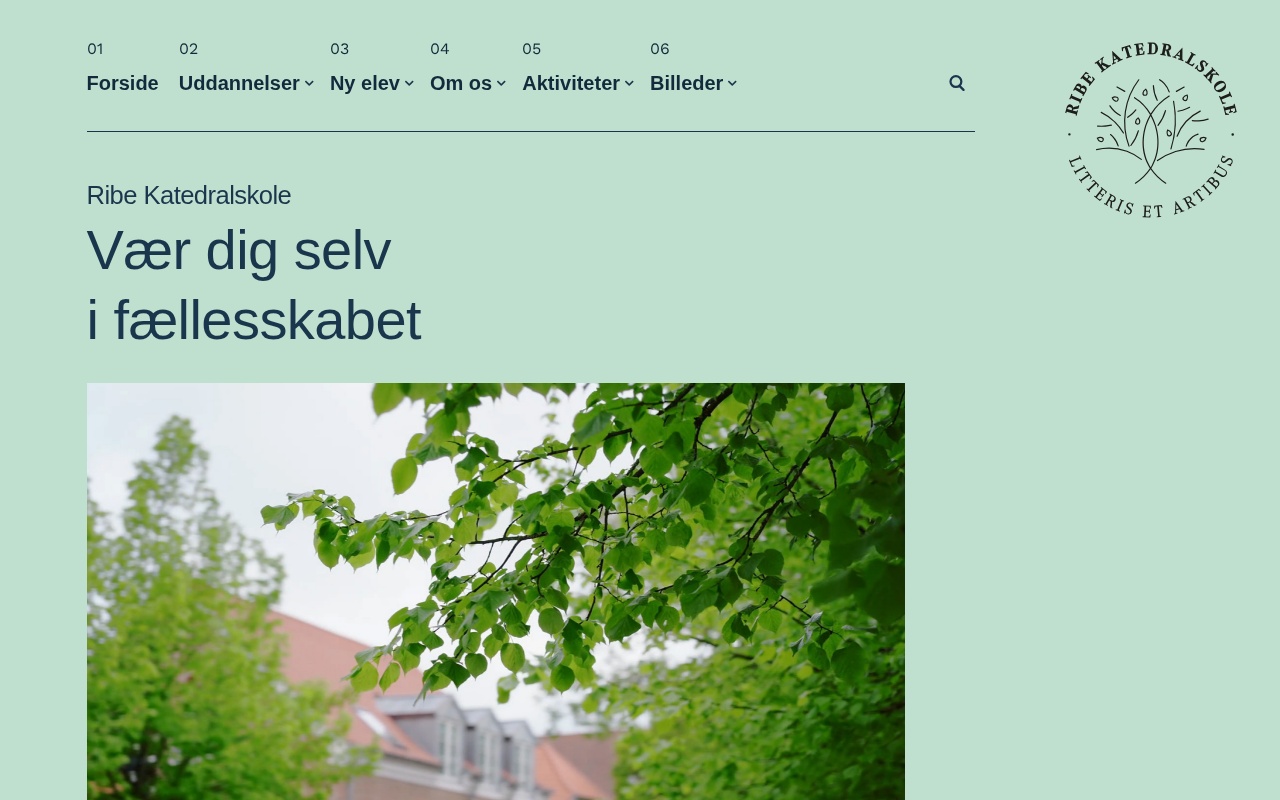
Task: Open the Ny elev menu item
Action: (x=365, y=83)
